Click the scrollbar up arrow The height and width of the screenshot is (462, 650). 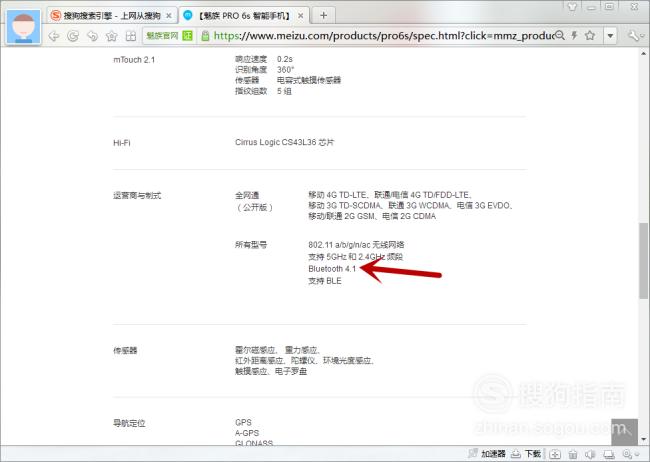point(643,53)
